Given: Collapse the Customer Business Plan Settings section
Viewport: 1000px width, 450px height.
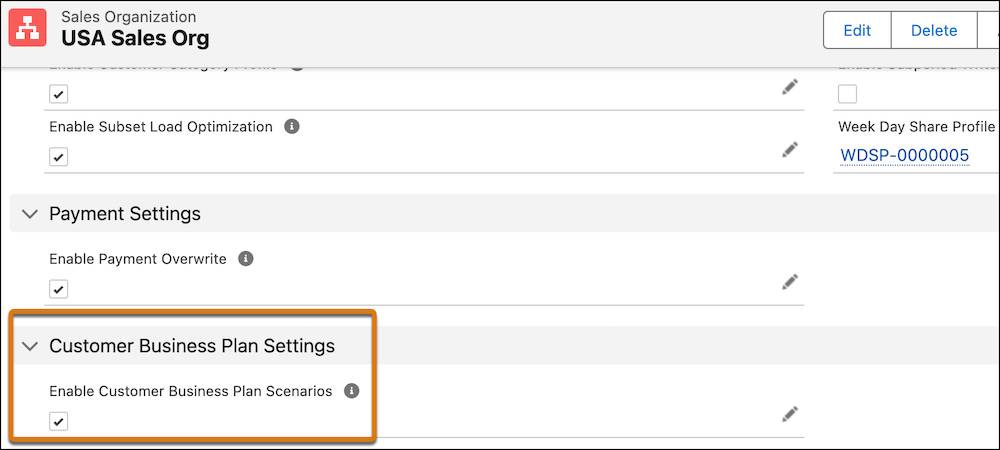Looking at the screenshot, I should point(30,346).
